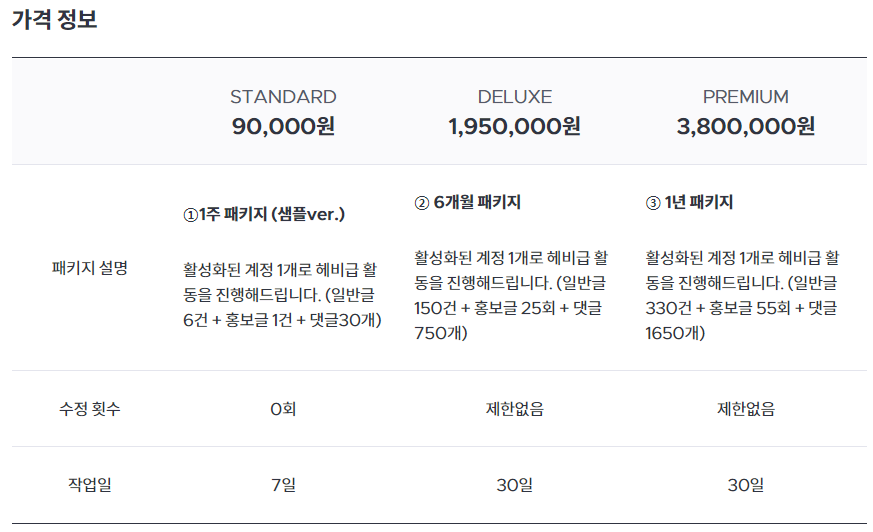The width and height of the screenshot is (873, 532).
Task: Select the PREMIUM plan header
Action: pos(746,97)
